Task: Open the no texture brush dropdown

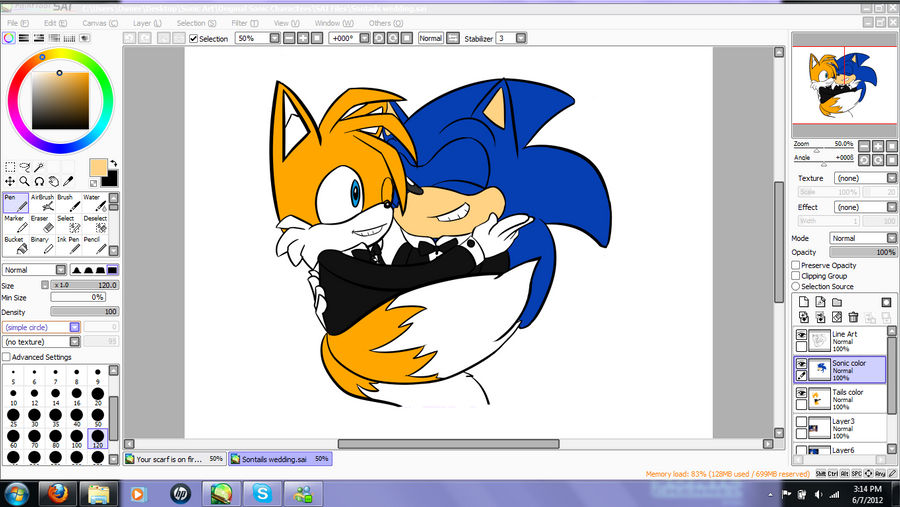Action: [x=74, y=342]
